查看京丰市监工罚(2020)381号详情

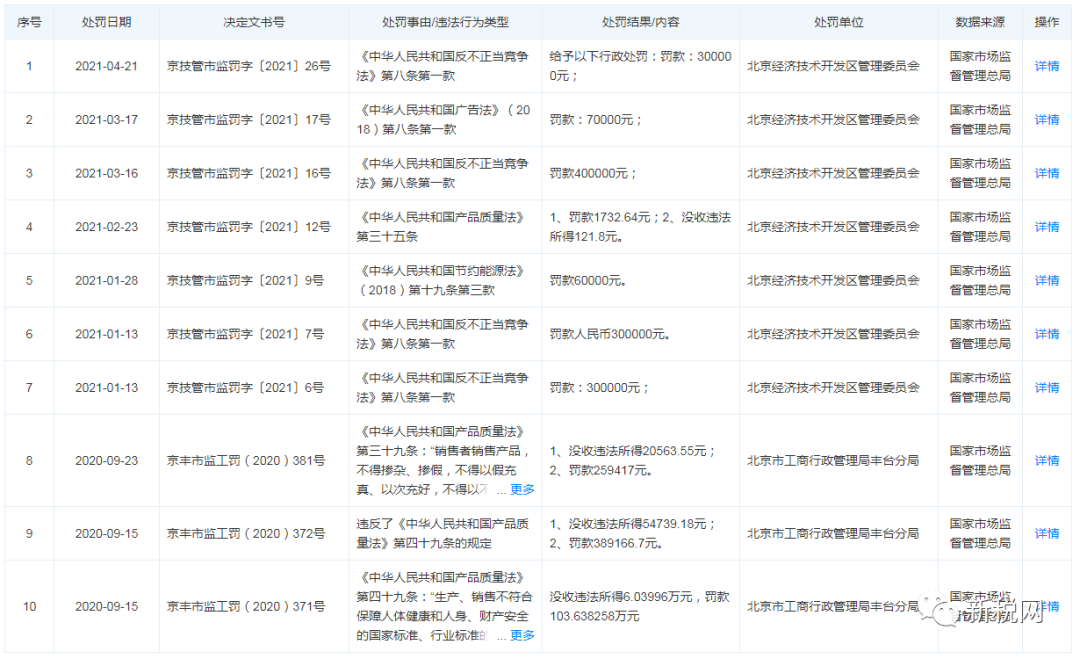(1046, 461)
